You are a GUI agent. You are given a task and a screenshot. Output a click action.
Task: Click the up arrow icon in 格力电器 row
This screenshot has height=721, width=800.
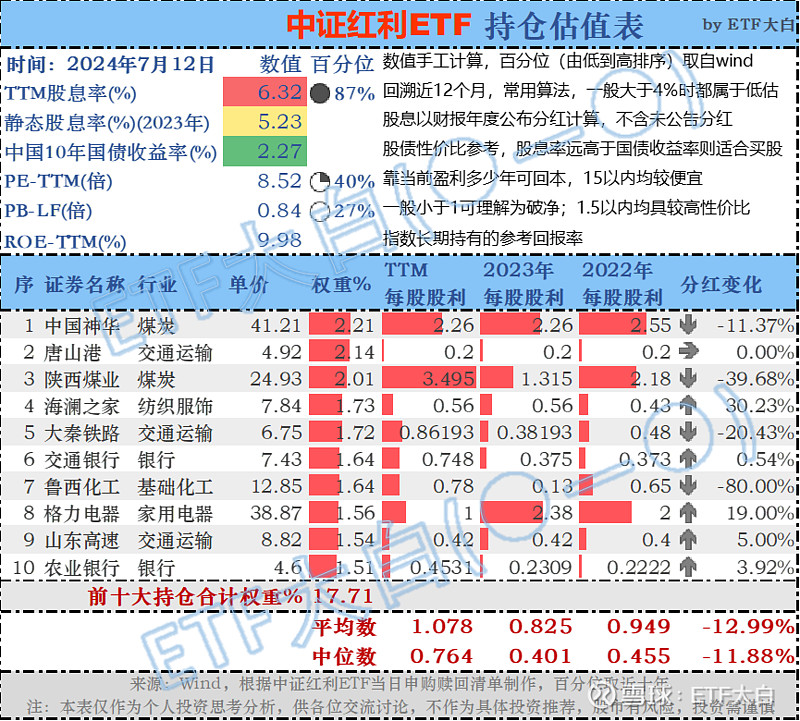pyautogui.click(x=688, y=512)
